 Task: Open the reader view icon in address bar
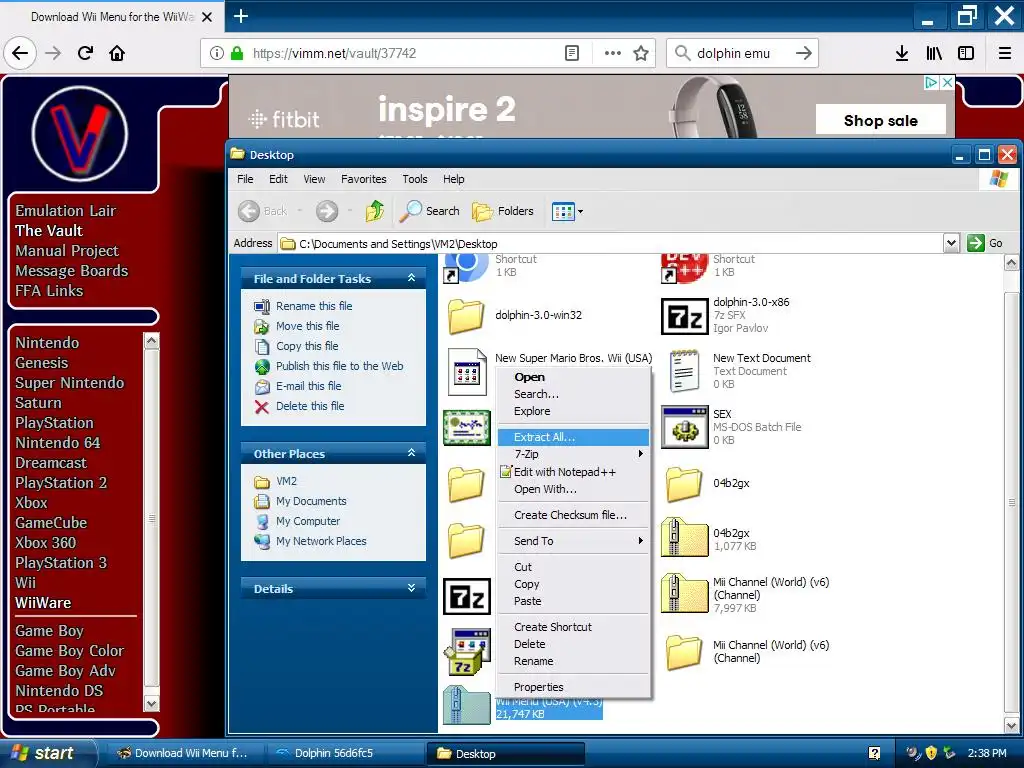571,53
